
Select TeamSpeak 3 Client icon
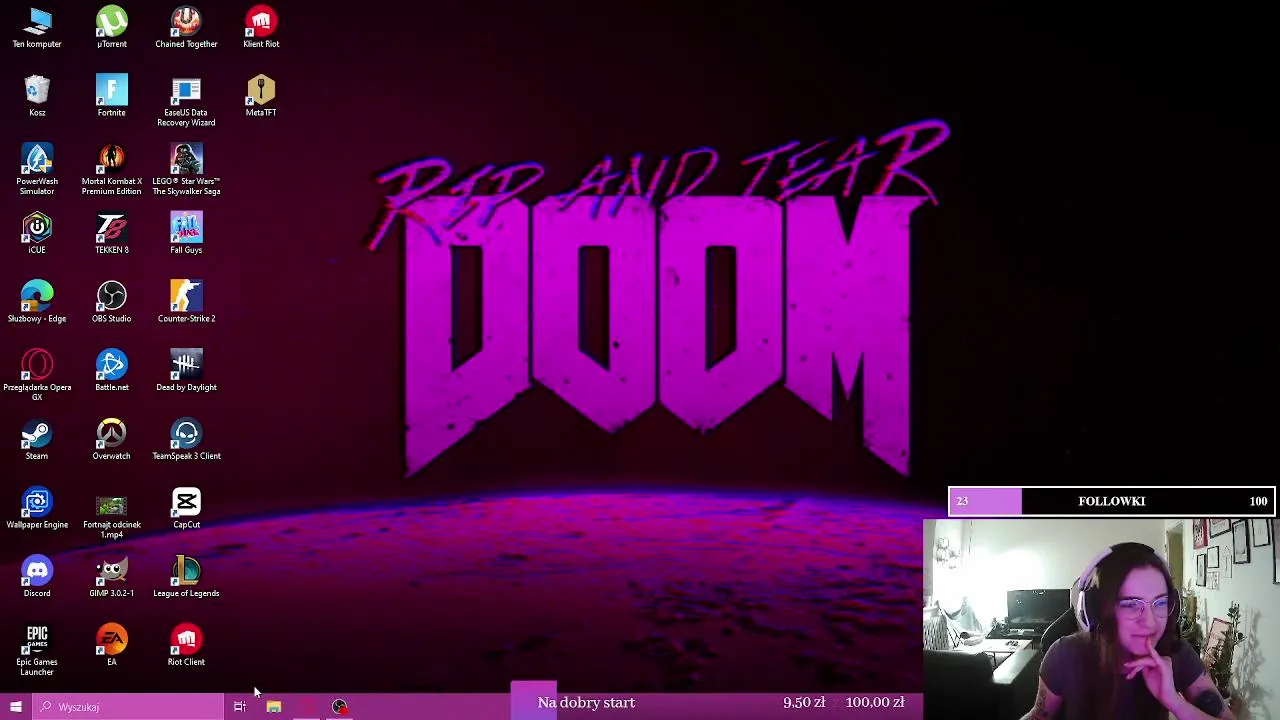point(186,439)
